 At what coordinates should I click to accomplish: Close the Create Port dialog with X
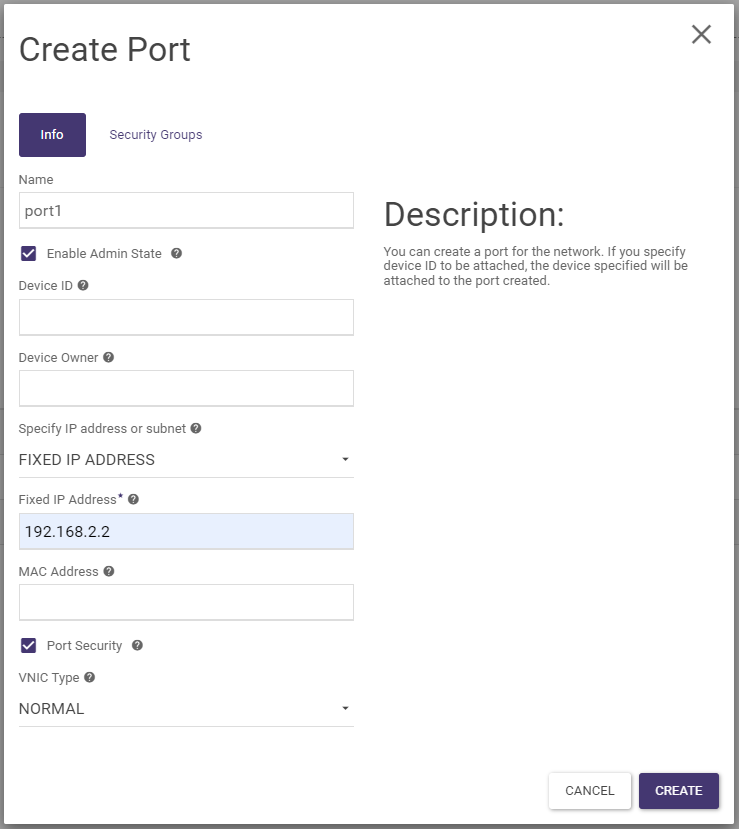coord(701,35)
